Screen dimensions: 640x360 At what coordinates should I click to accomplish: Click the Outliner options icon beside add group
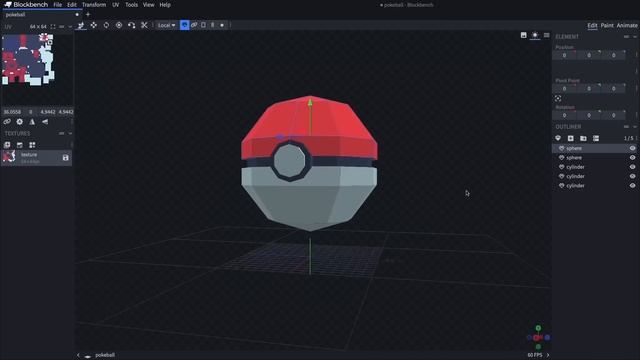[596, 138]
